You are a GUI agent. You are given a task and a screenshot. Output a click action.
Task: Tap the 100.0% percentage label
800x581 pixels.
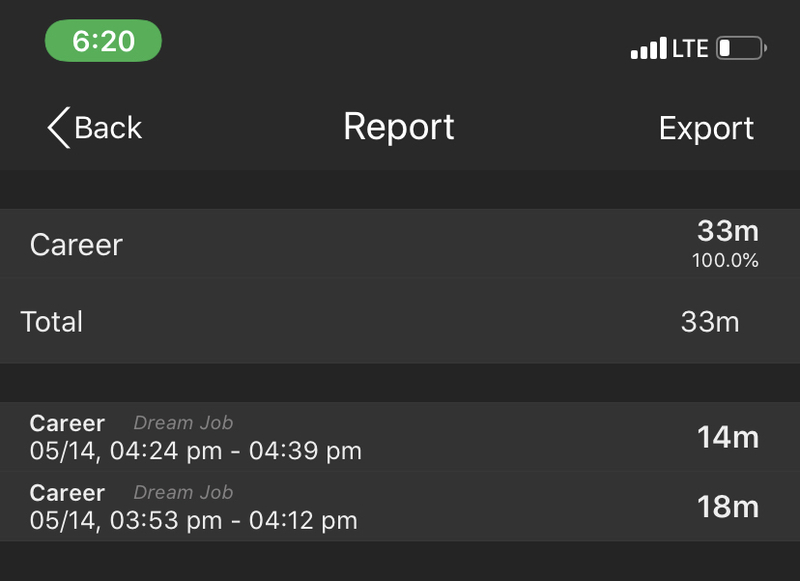[725, 261]
